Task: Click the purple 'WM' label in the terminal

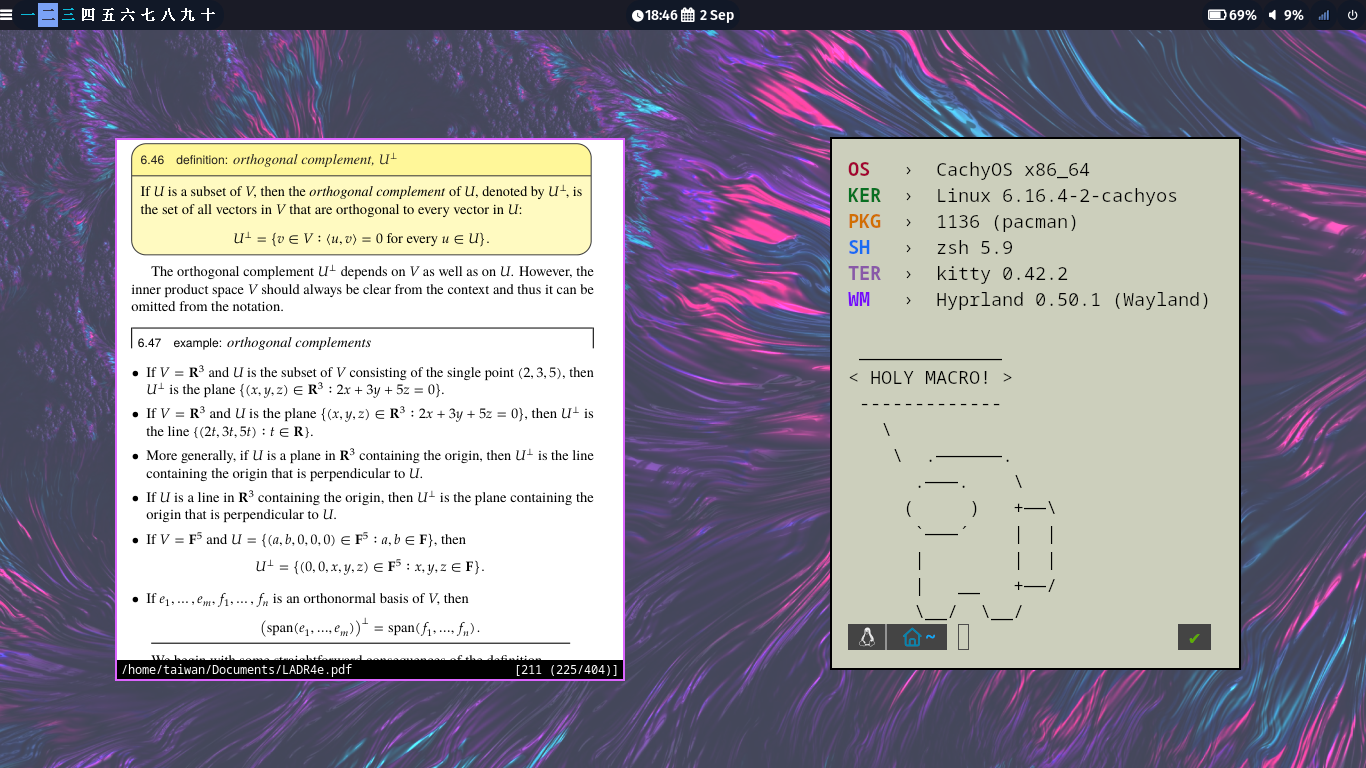Action: click(859, 300)
